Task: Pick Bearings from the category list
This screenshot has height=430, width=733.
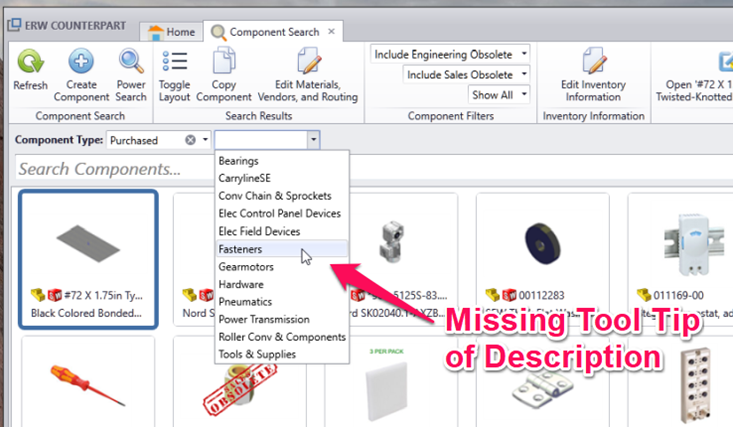Action: click(239, 161)
